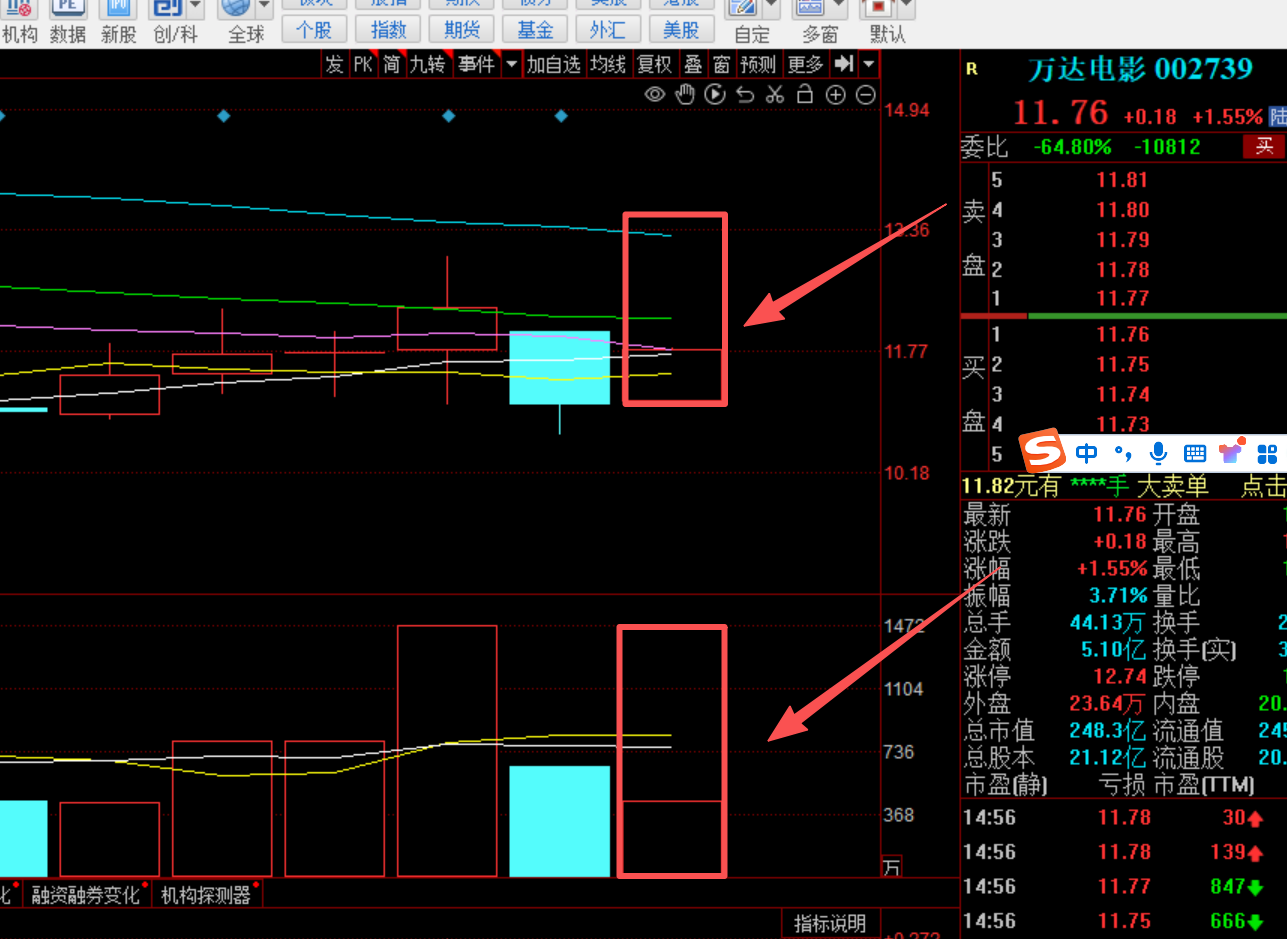Toggle the 预测 forecast item
Viewport: 1287px width, 939px height.
click(x=759, y=65)
